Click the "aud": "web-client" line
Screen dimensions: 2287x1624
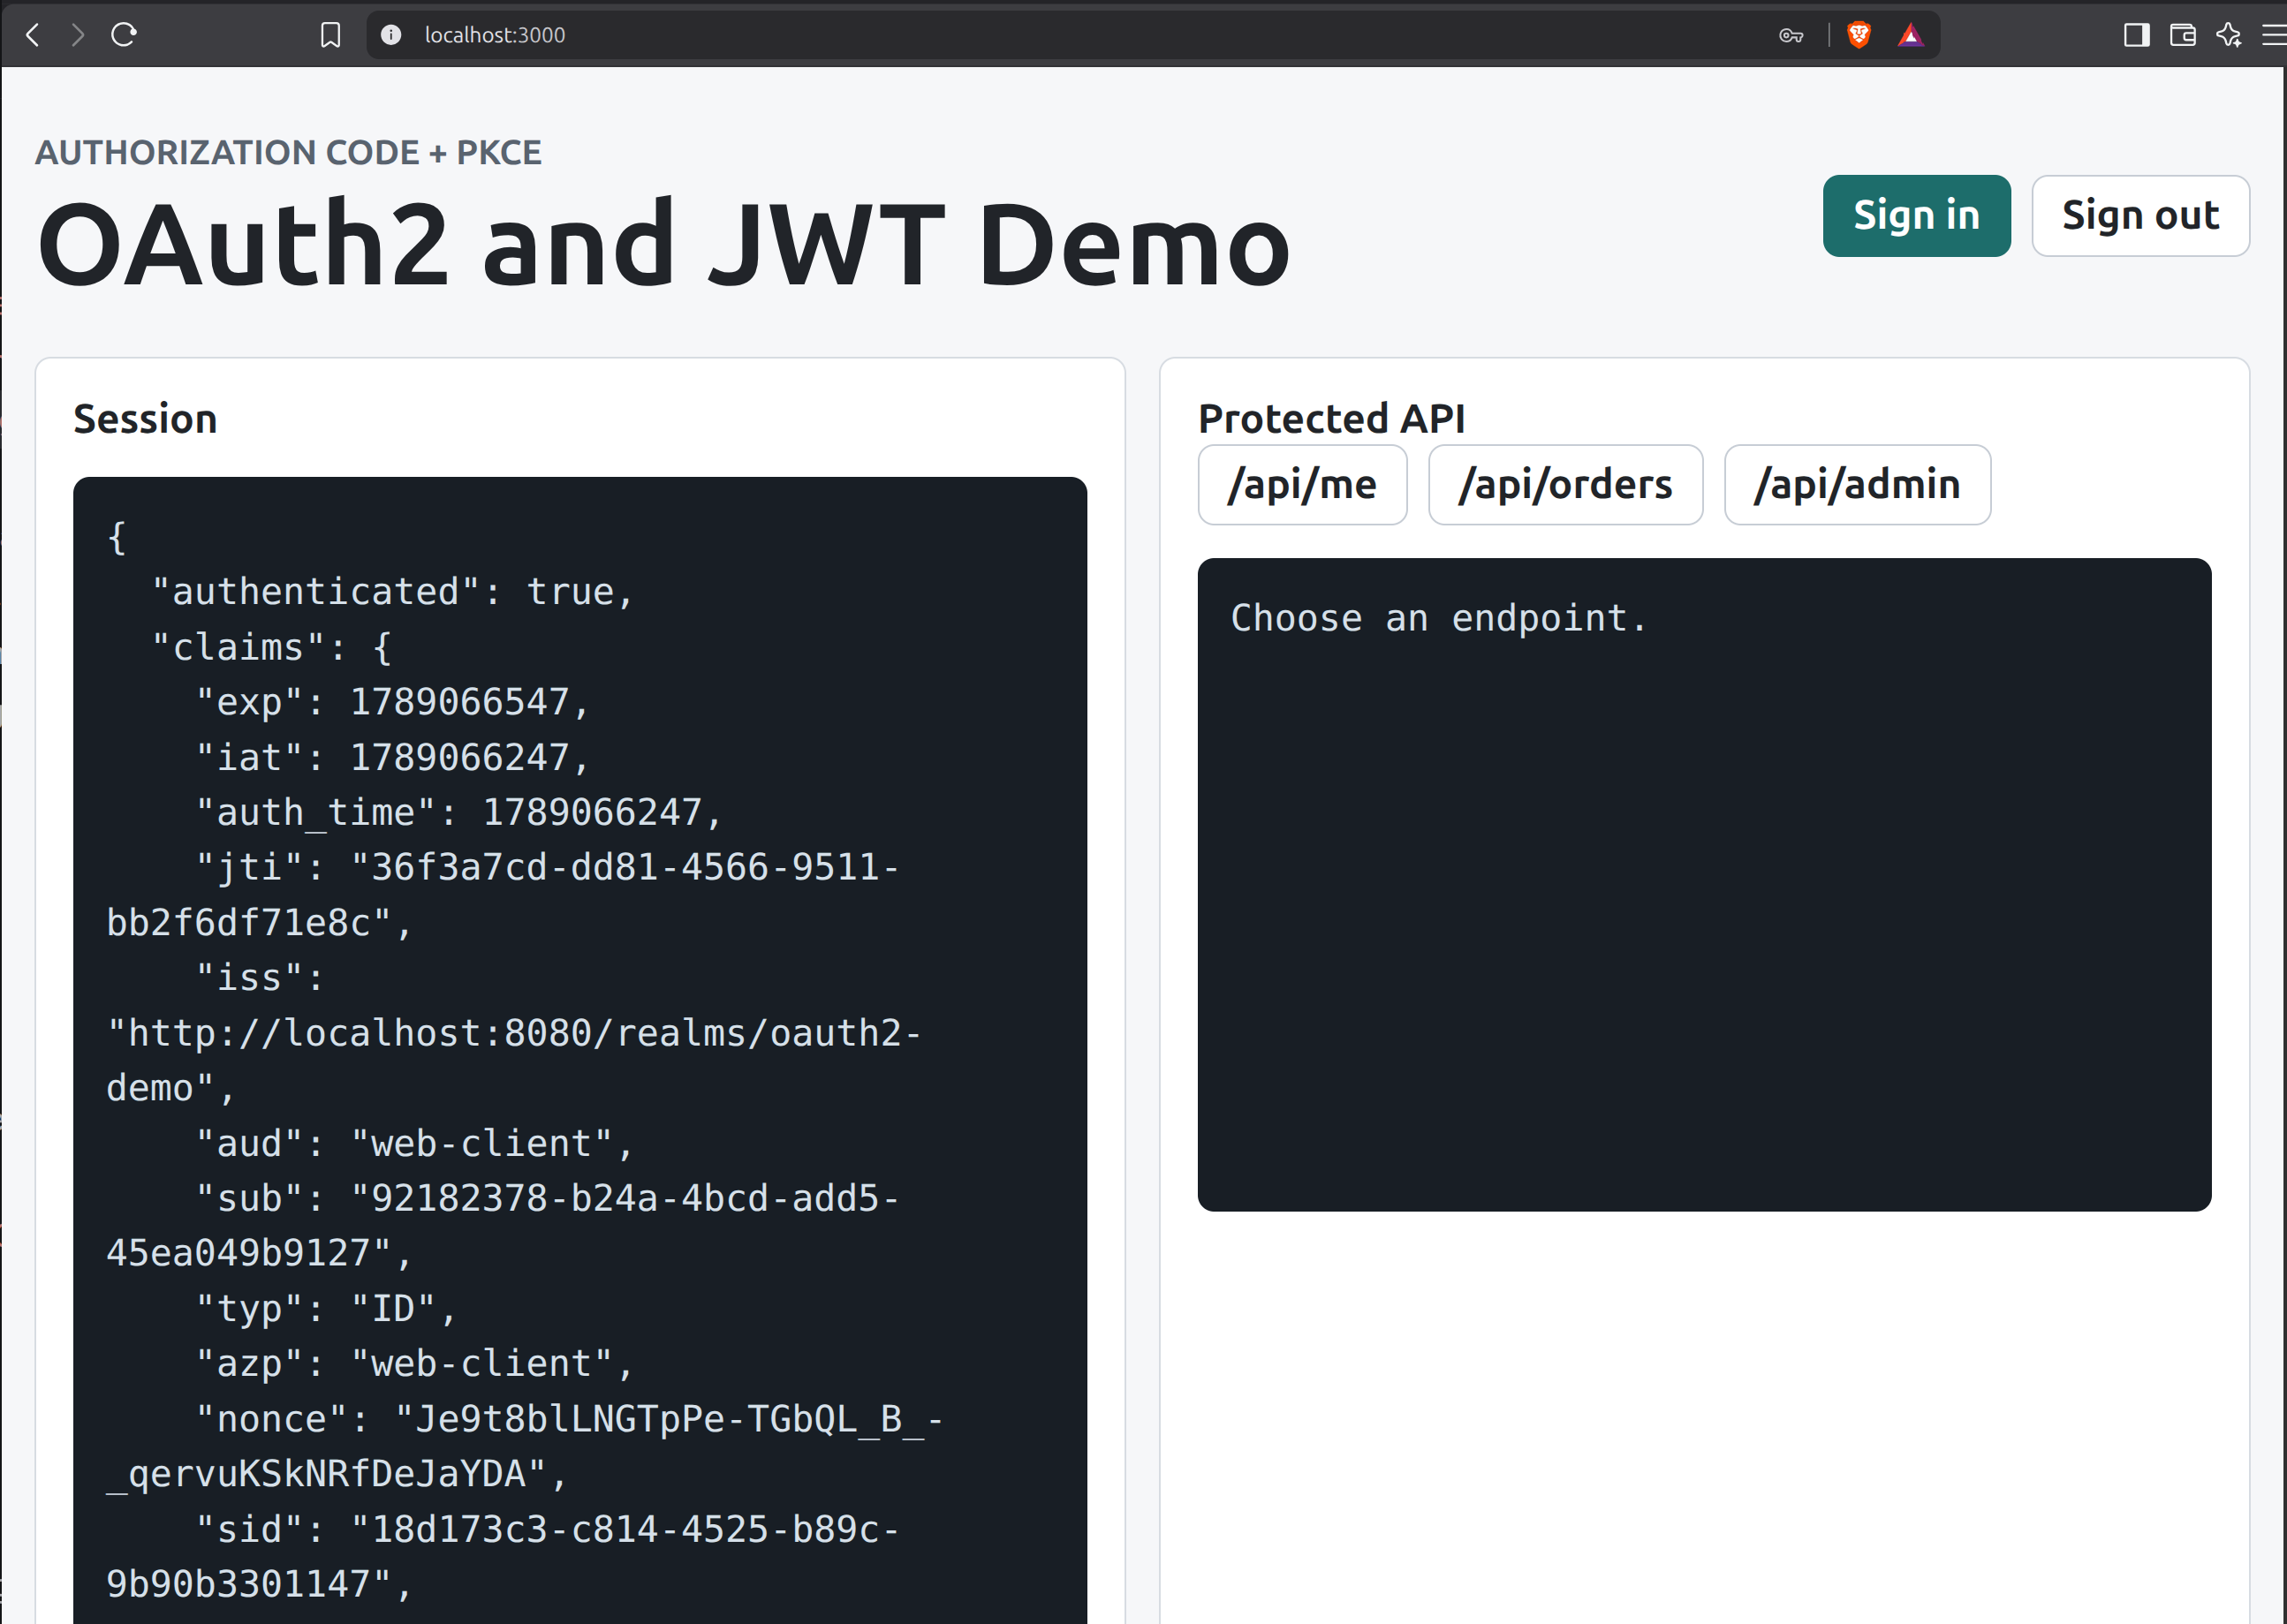[x=415, y=1143]
